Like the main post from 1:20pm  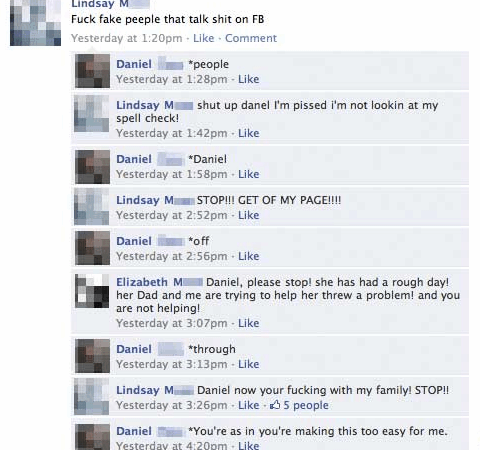tap(204, 38)
